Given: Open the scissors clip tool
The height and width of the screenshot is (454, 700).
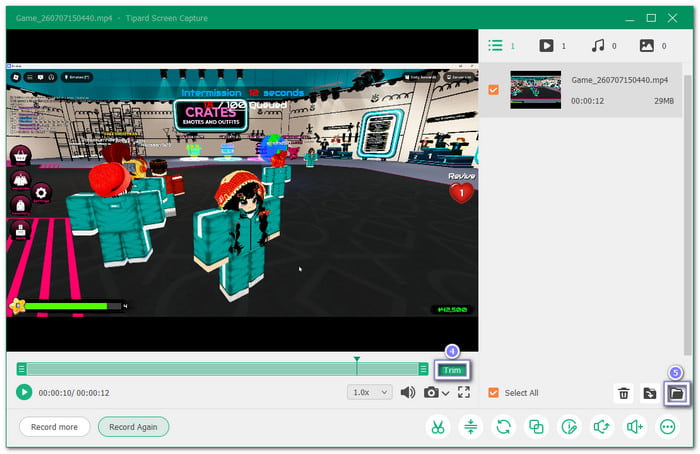Looking at the screenshot, I should point(438,427).
